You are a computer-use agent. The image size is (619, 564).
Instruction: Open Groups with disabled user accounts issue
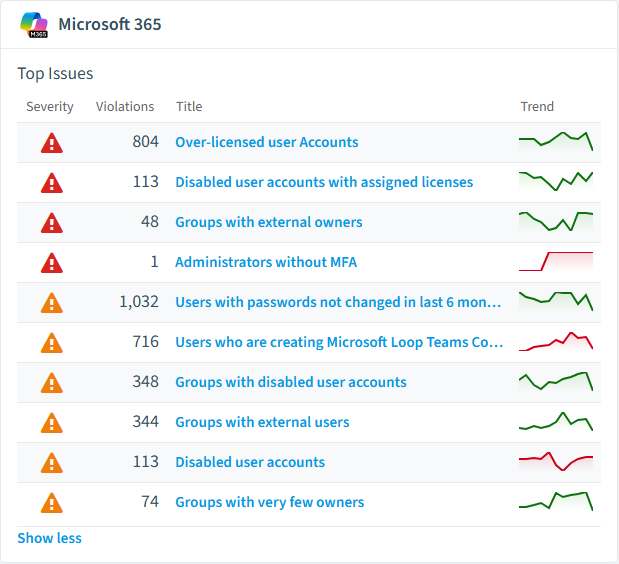tap(291, 382)
